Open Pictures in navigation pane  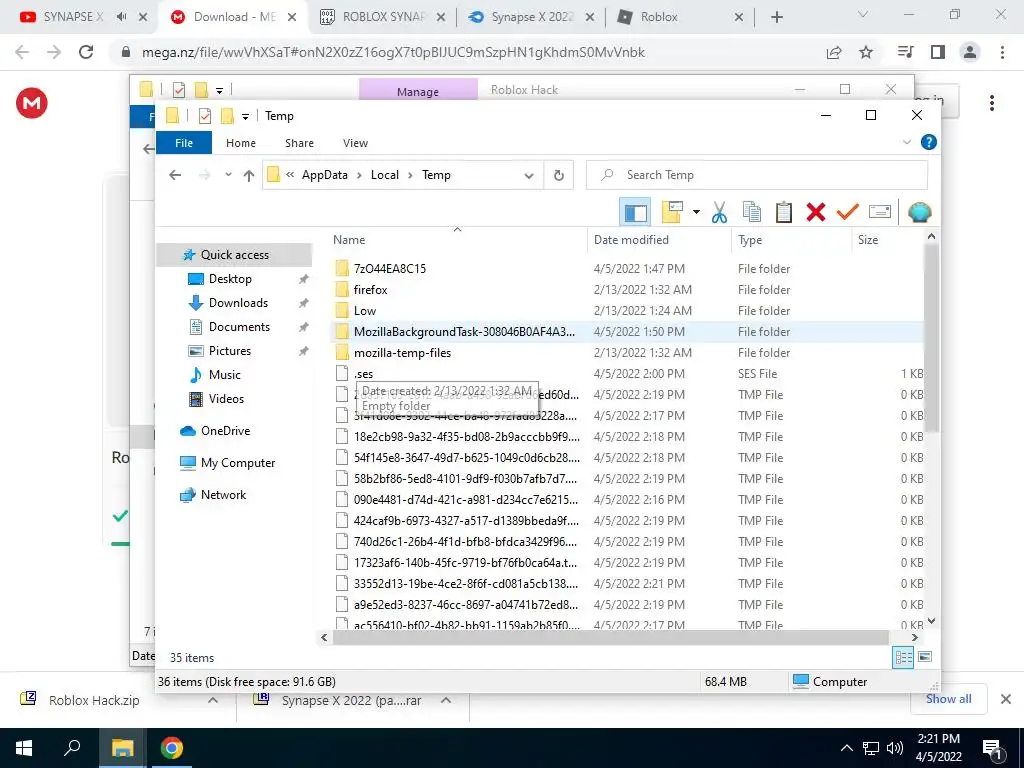point(229,351)
